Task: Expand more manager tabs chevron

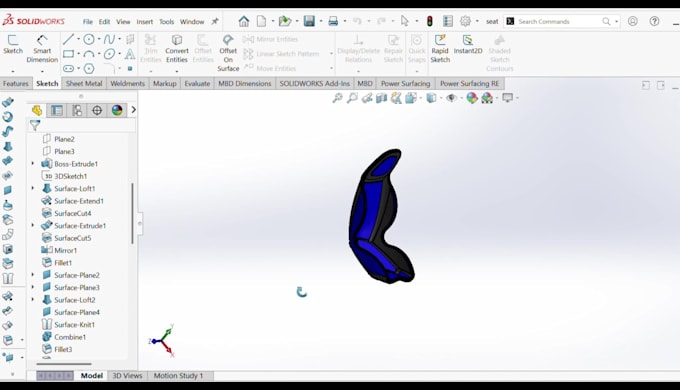Action: click(x=134, y=110)
